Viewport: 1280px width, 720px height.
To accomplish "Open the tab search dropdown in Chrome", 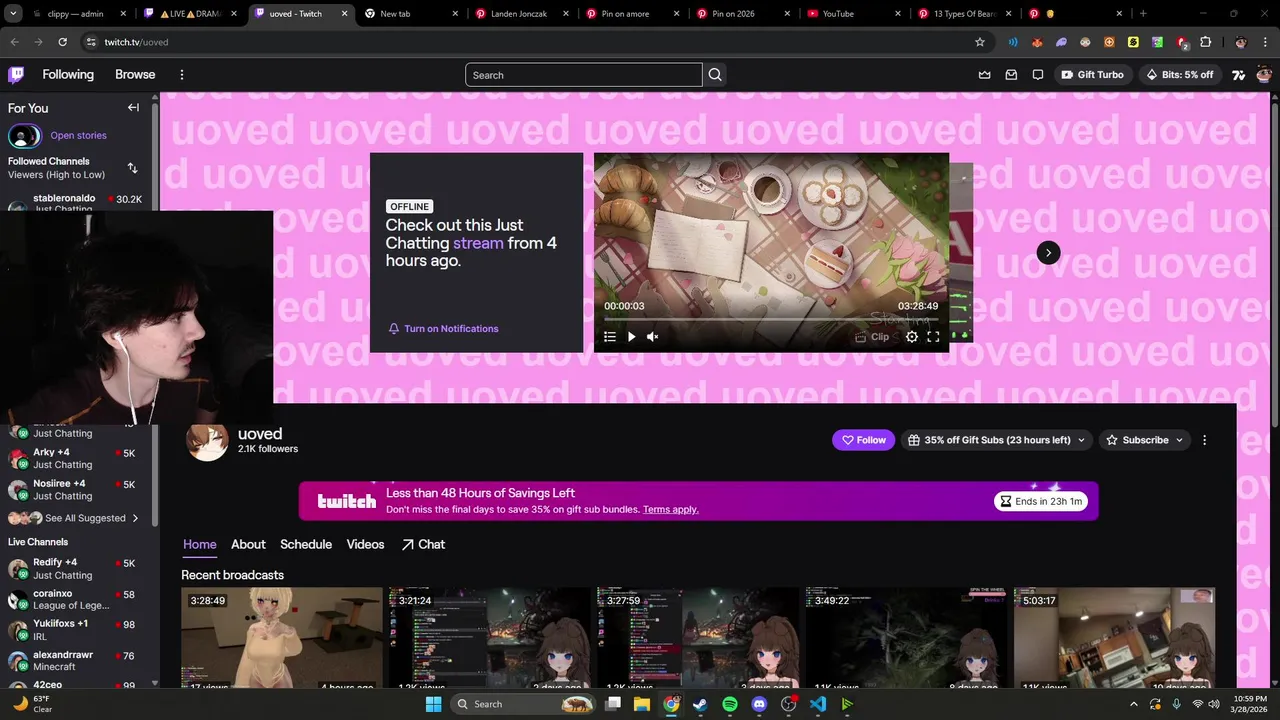I will coord(11,14).
